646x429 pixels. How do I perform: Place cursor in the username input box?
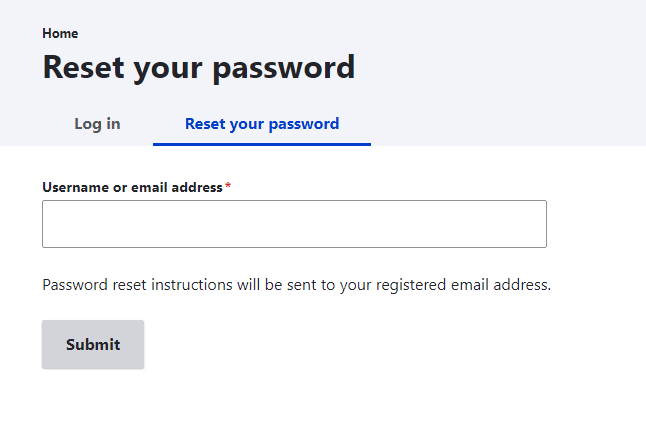point(294,224)
